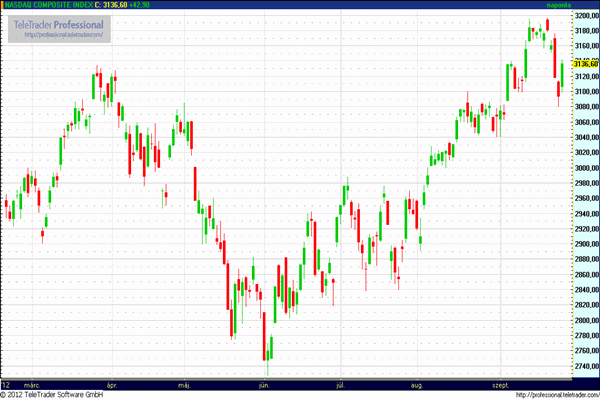
Task: Select the 'máj.' month on time axis
Action: click(x=184, y=384)
